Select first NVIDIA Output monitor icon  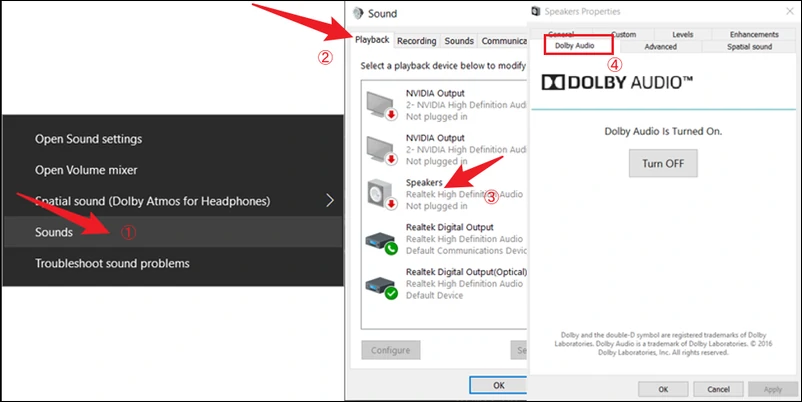pyautogui.click(x=382, y=105)
